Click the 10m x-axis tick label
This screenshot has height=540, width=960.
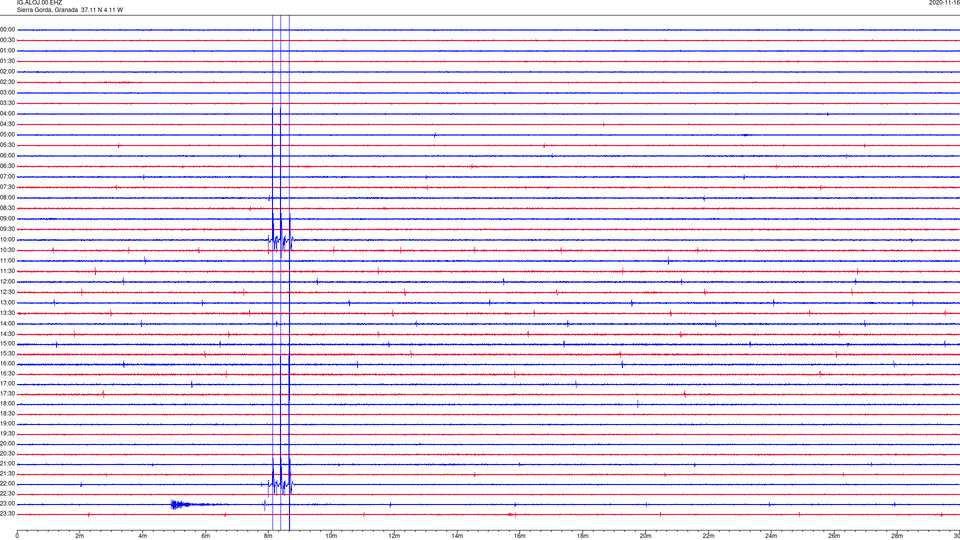pos(331,536)
